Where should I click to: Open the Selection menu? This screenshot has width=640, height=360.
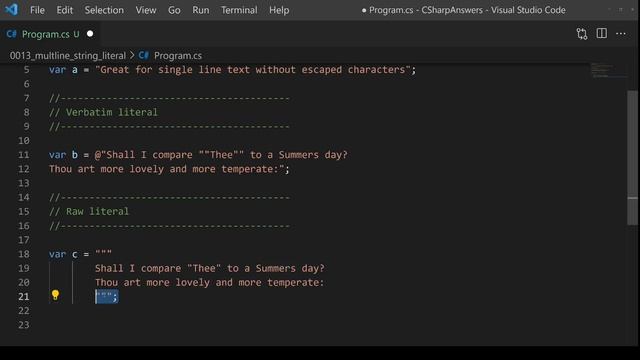pyautogui.click(x=104, y=10)
